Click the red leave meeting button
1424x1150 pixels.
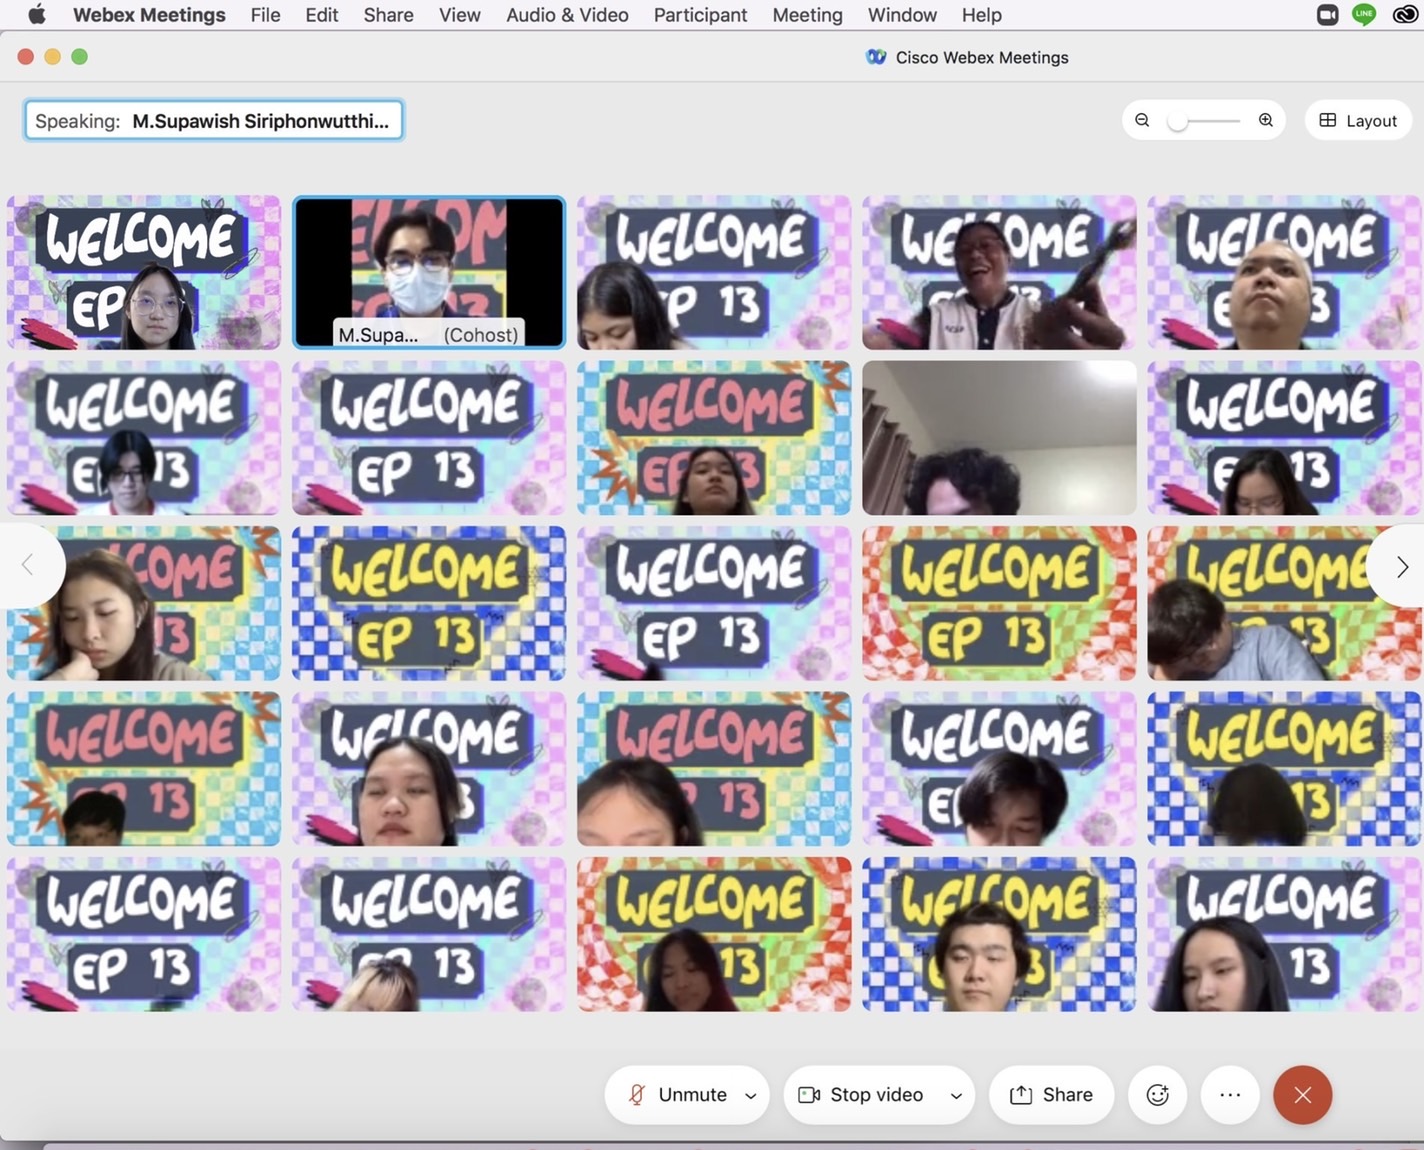tap(1302, 1095)
